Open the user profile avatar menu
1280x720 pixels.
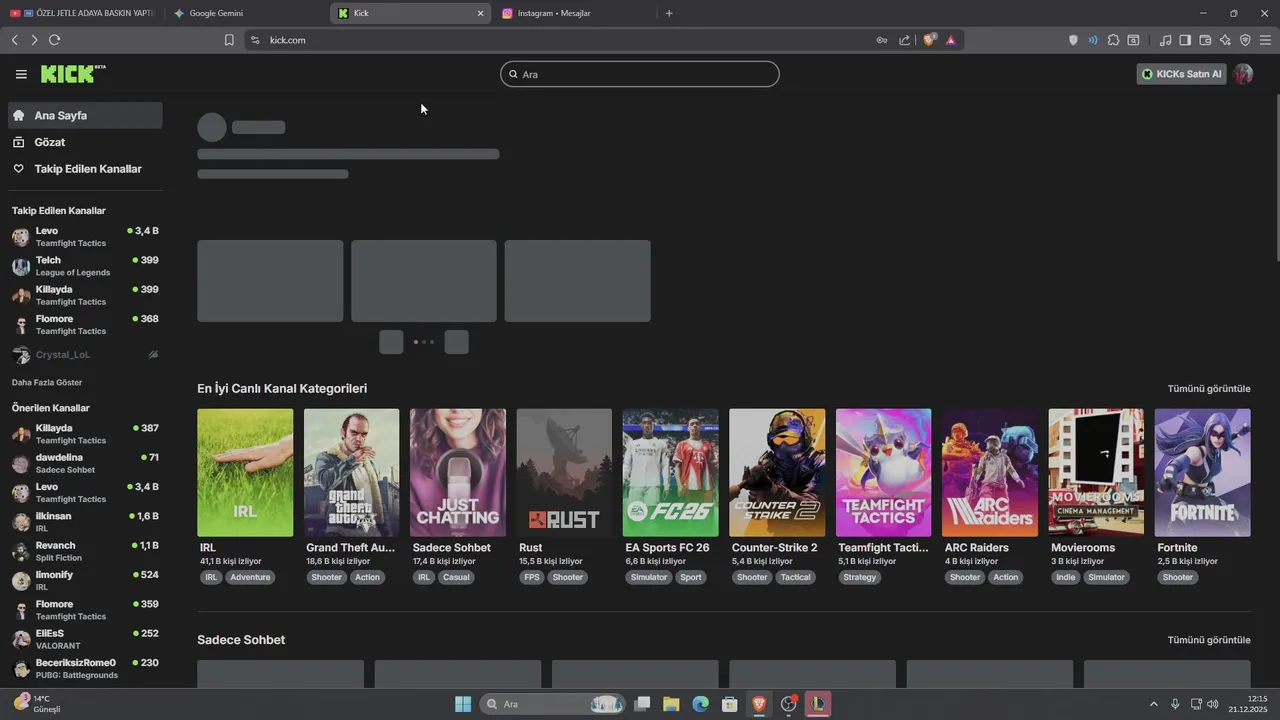1243,74
